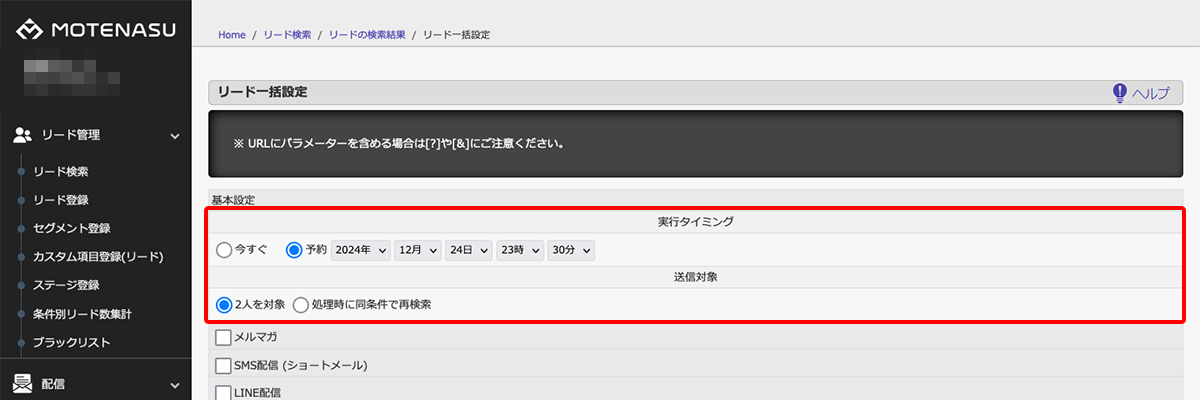
Task: Select the 今すぐ radio button
Action: point(224,250)
